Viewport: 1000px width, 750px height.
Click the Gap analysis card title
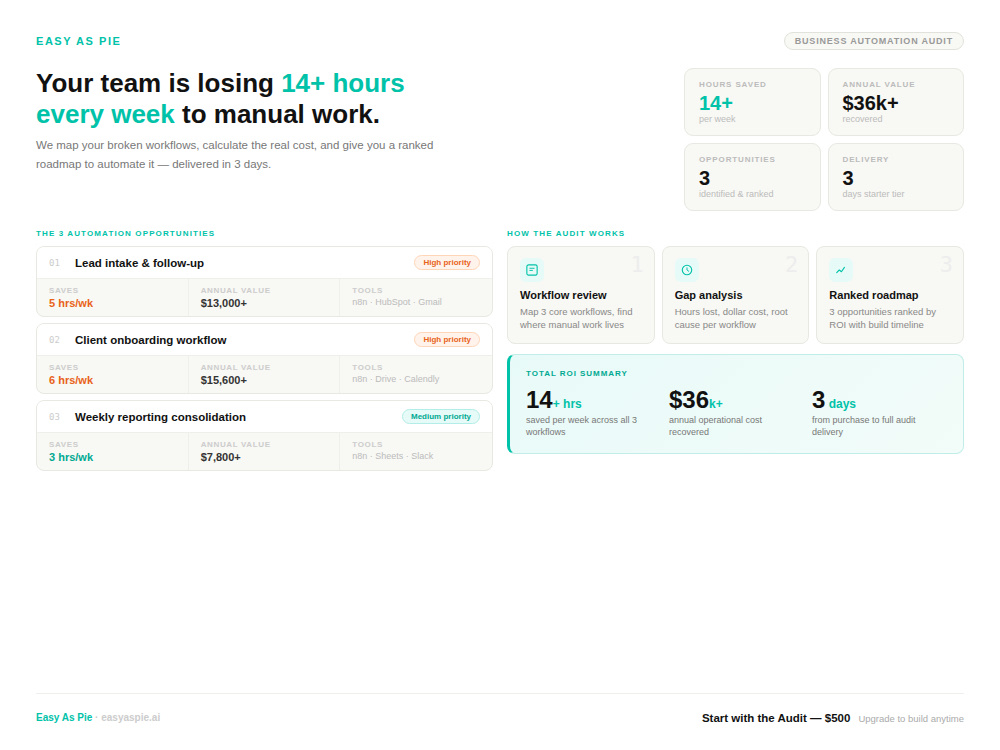pyautogui.click(x=708, y=295)
